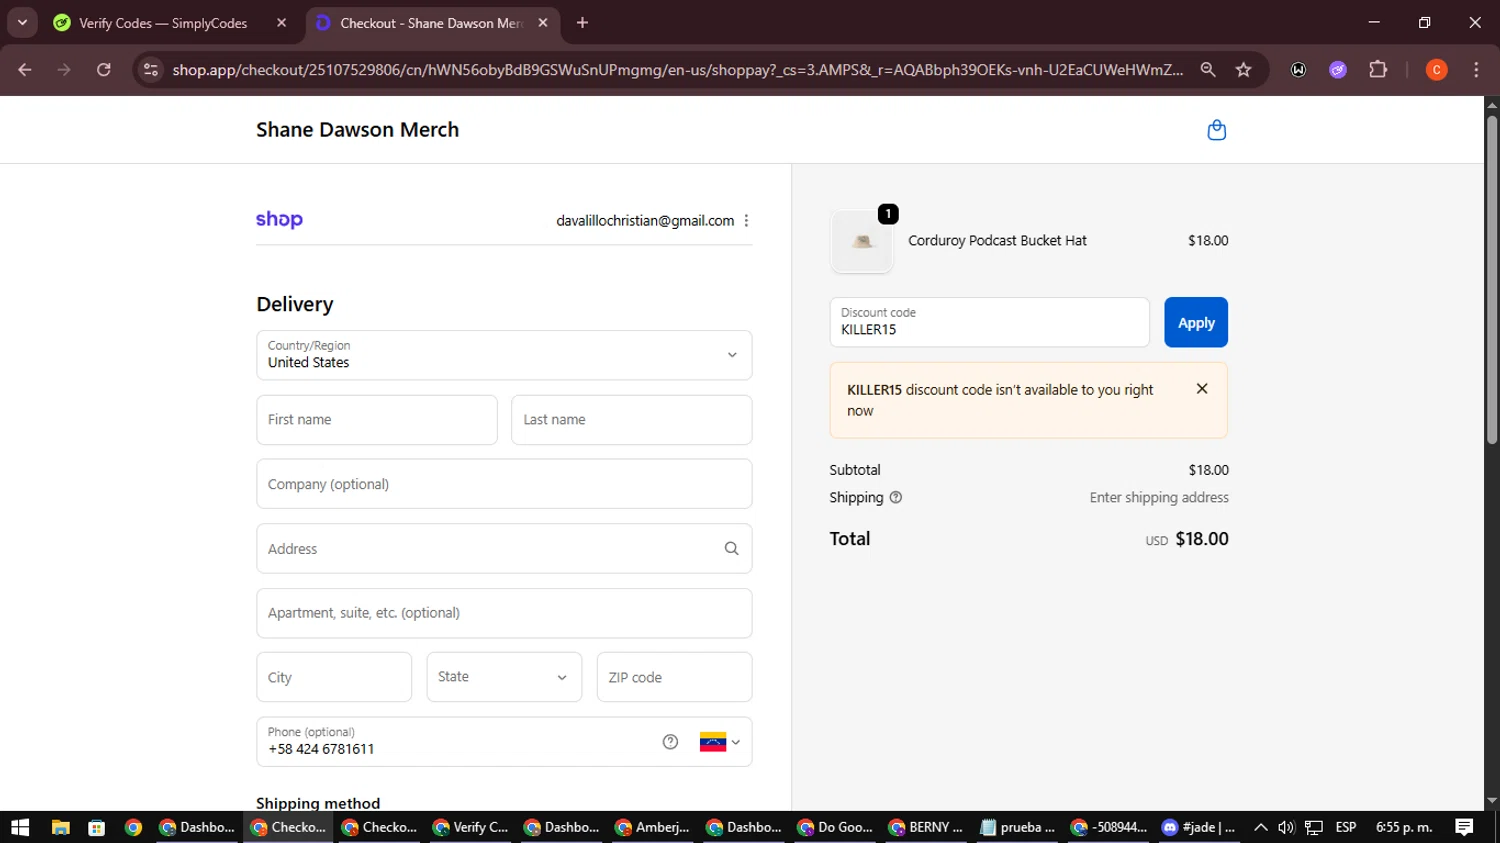
Task: Open the Do Goo... taskbar window
Action: click(x=835, y=827)
